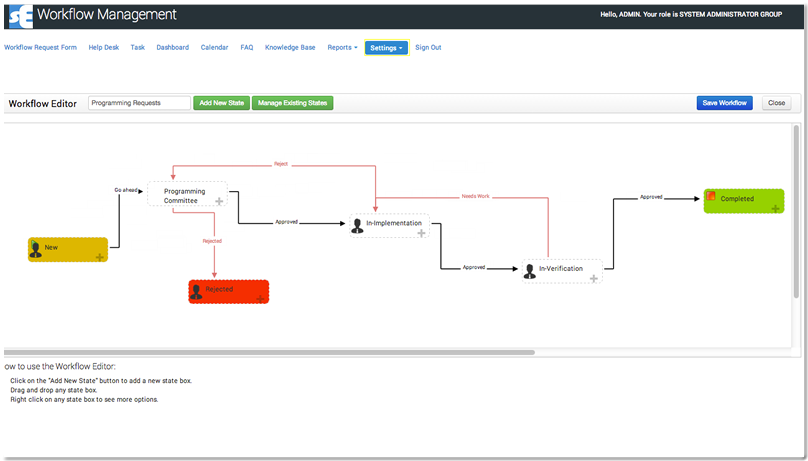
Task: Click the red 'Reject' transition label
Action: pyautogui.click(x=281, y=164)
